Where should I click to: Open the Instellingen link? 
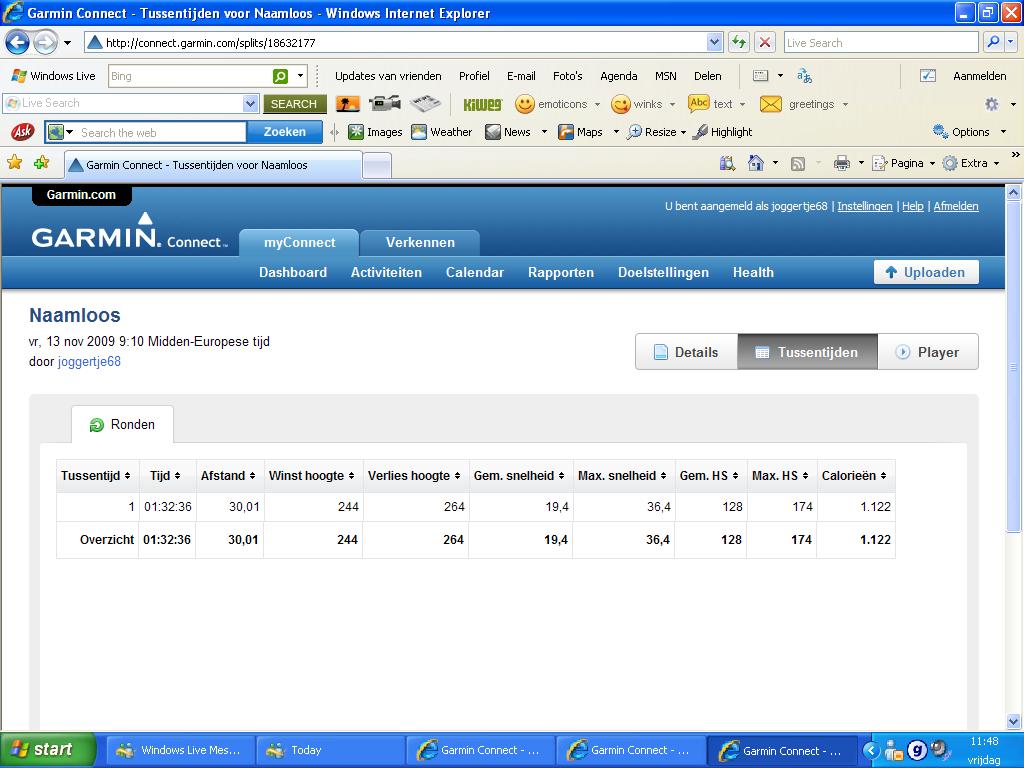(x=865, y=206)
